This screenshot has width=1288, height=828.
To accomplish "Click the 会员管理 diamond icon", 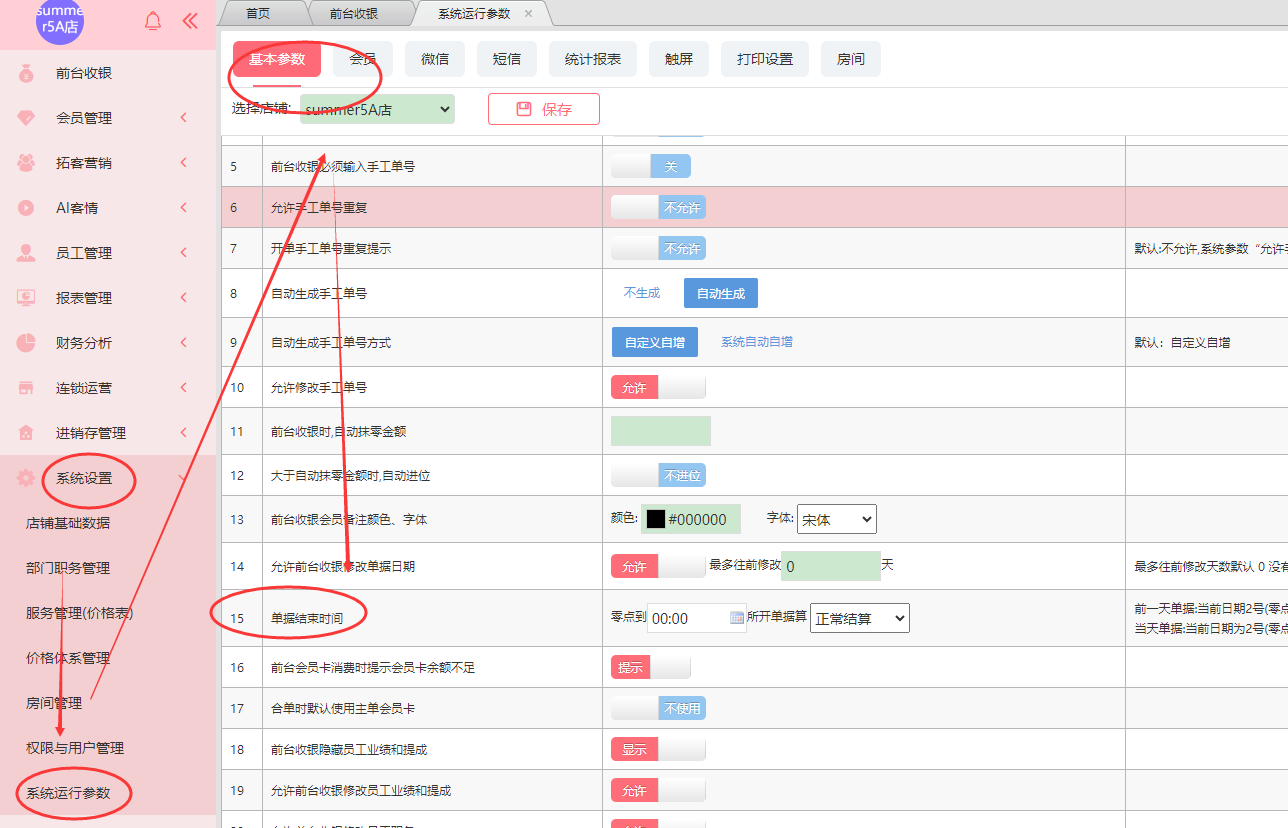I will (x=26, y=118).
